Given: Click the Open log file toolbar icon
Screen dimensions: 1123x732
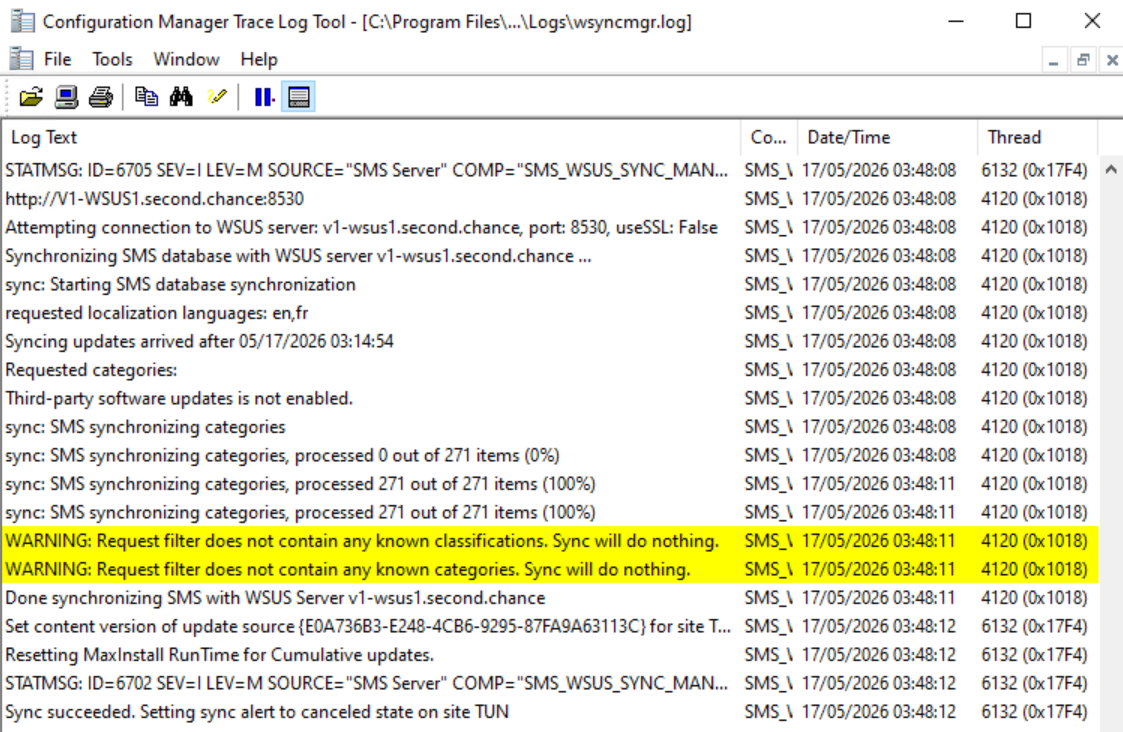Looking at the screenshot, I should coord(31,97).
